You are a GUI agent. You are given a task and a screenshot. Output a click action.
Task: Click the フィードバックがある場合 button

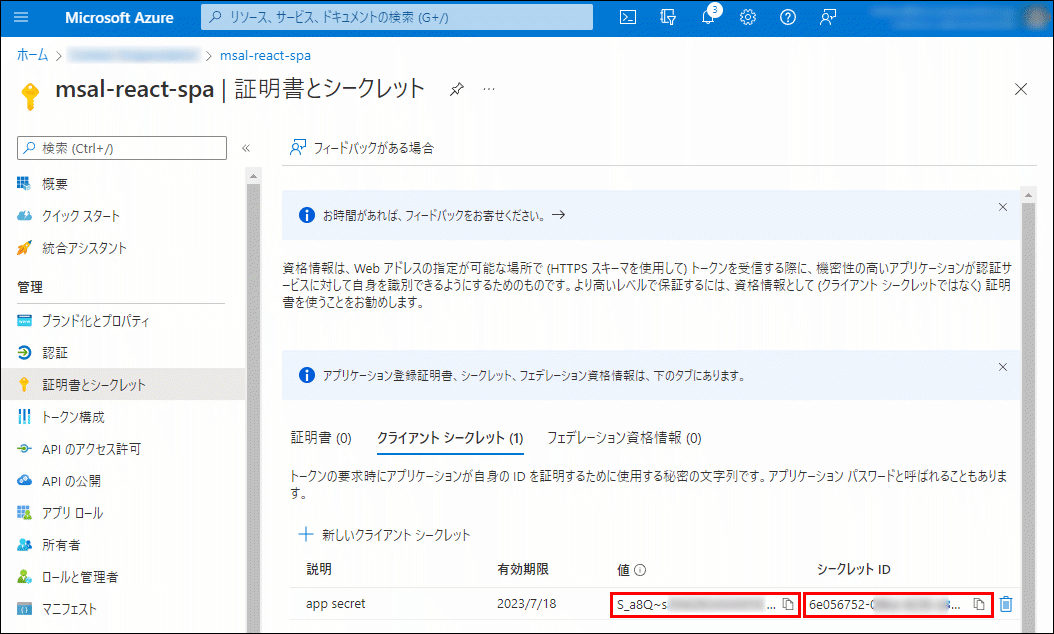pos(362,147)
